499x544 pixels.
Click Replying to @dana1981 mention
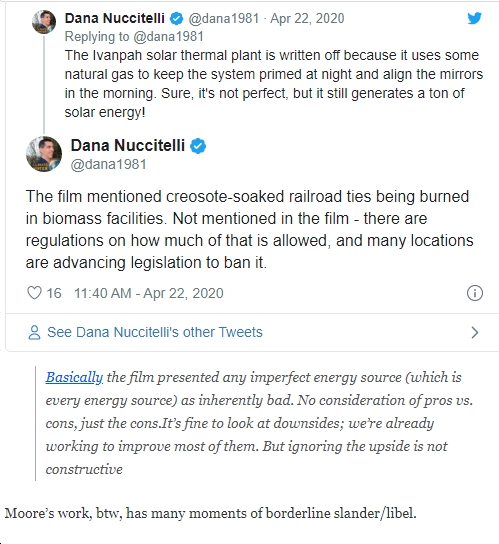tap(134, 36)
